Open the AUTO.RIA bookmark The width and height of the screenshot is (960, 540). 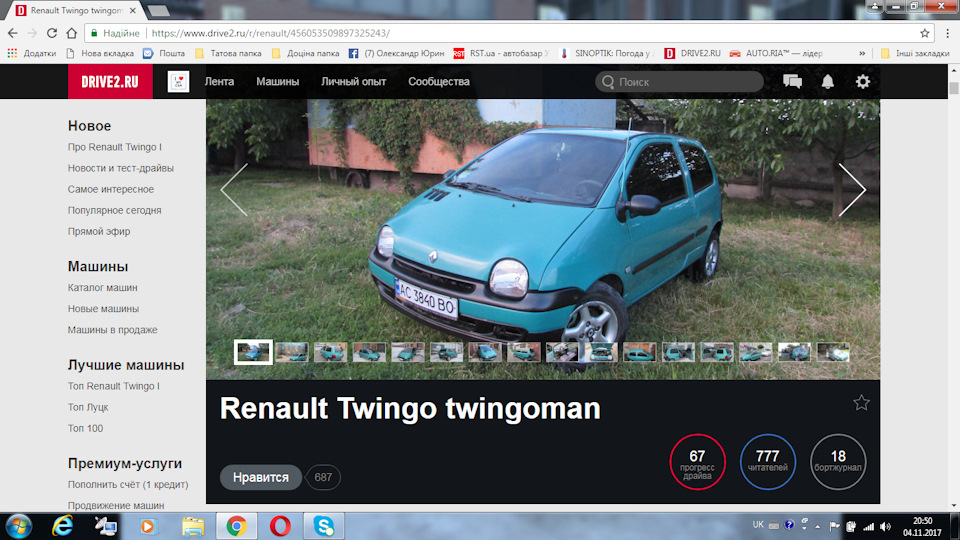click(776, 53)
